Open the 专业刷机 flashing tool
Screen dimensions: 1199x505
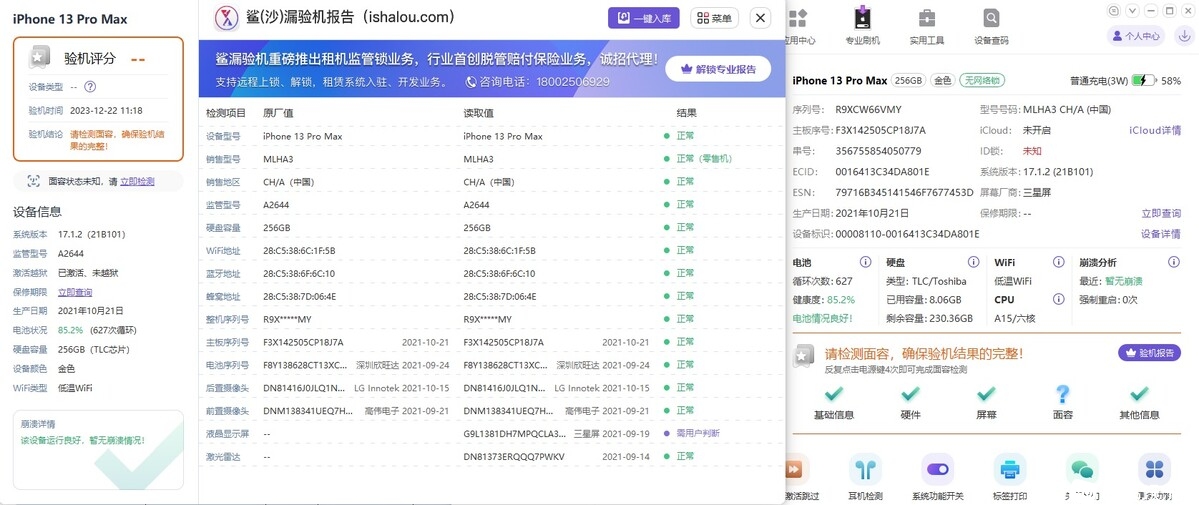(x=863, y=26)
